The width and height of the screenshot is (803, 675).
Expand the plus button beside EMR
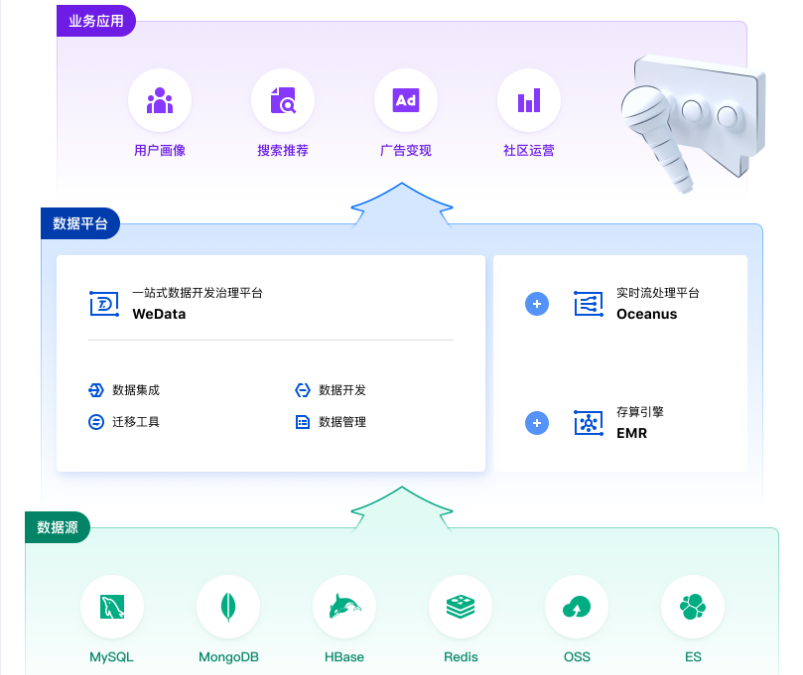(x=537, y=423)
